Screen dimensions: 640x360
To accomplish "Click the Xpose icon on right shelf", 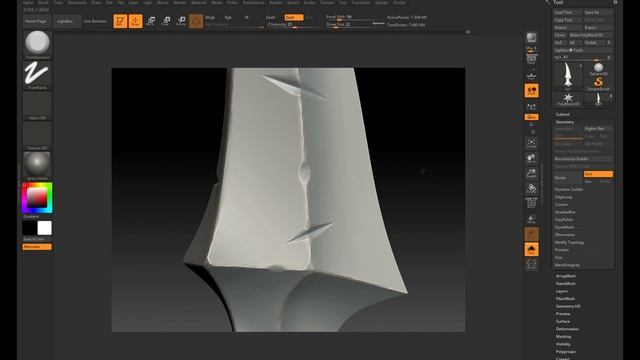I will [531, 264].
